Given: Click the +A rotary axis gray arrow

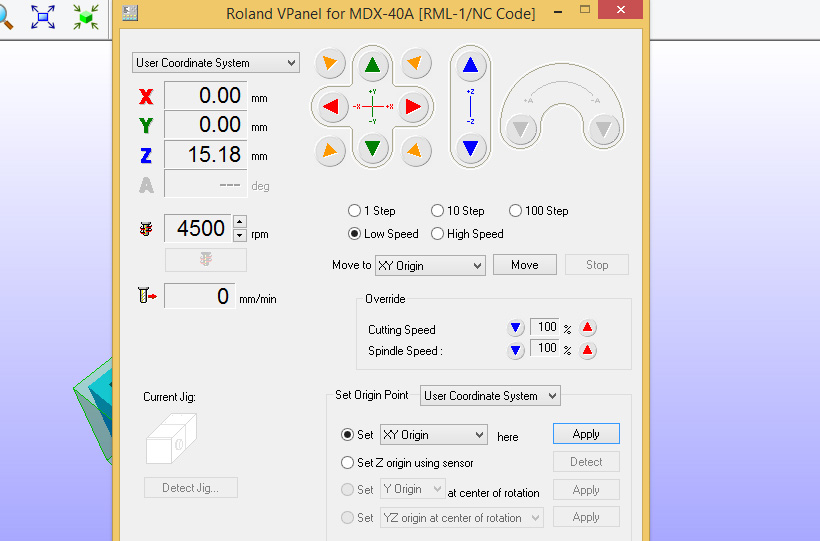Looking at the screenshot, I should [520, 128].
